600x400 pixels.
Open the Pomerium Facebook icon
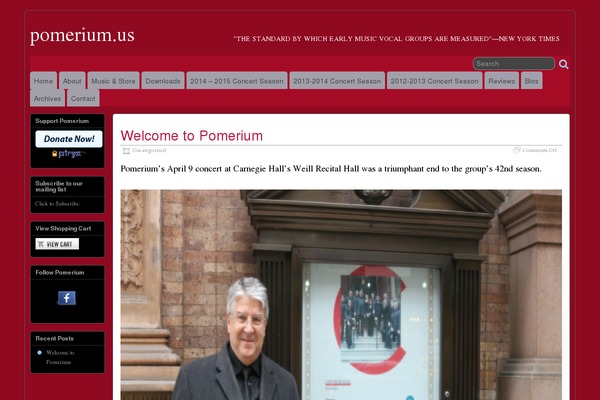click(67, 298)
